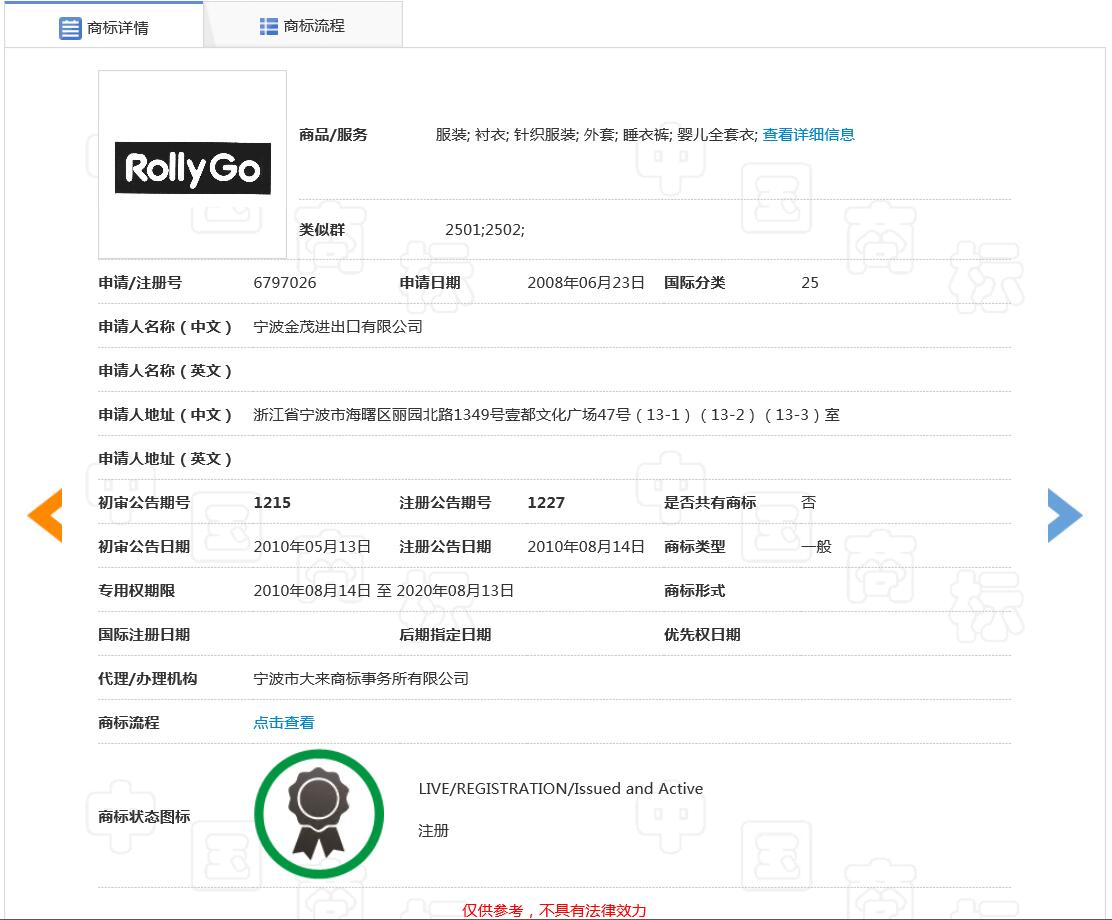The height and width of the screenshot is (920, 1112).
Task: Go to next trademark with blue arrow
Action: coord(1065,515)
